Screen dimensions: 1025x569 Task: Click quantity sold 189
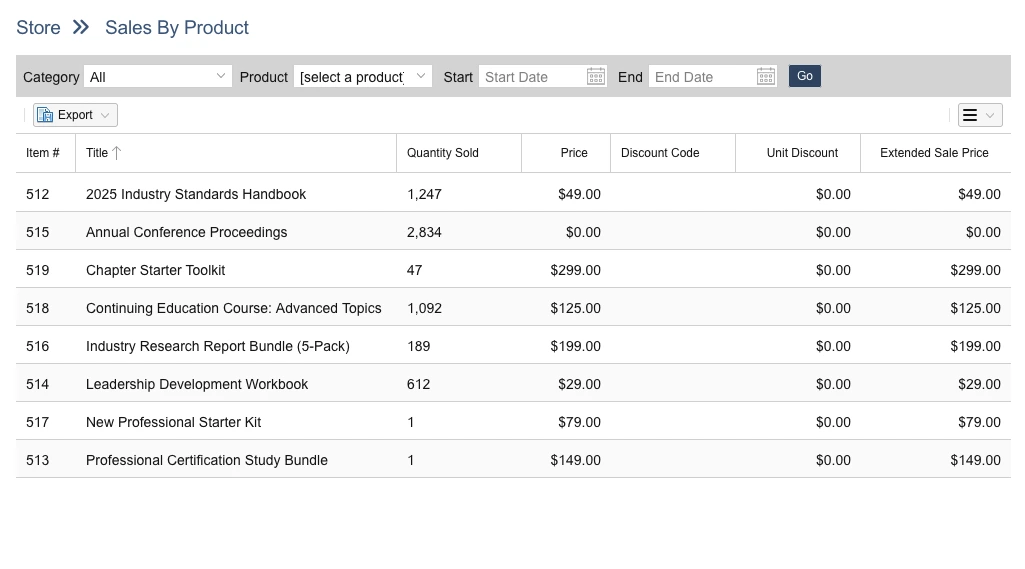click(x=418, y=346)
